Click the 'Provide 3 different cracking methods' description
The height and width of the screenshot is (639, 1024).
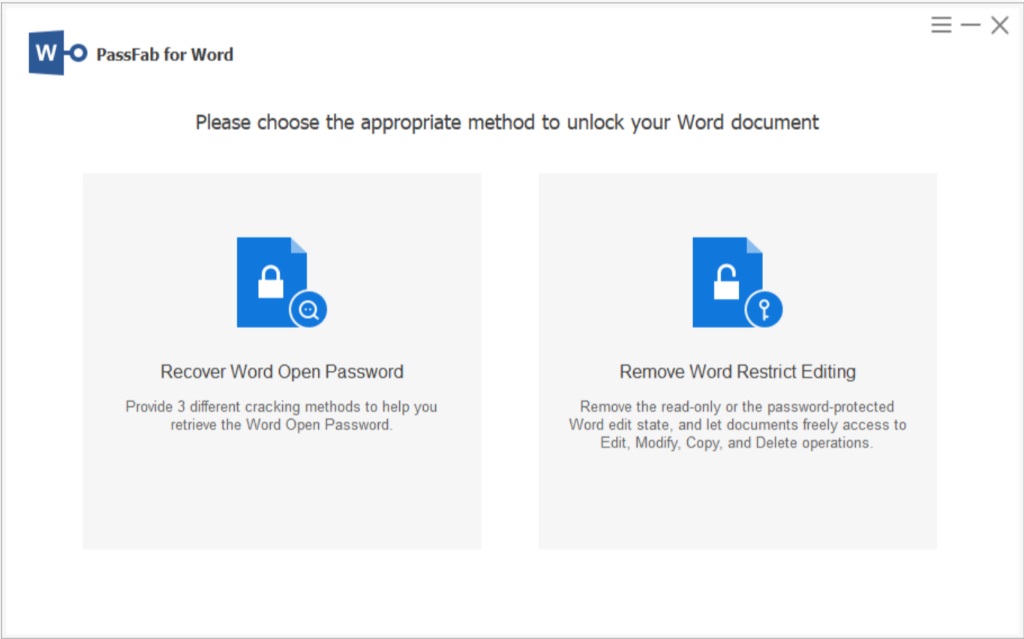click(x=281, y=416)
